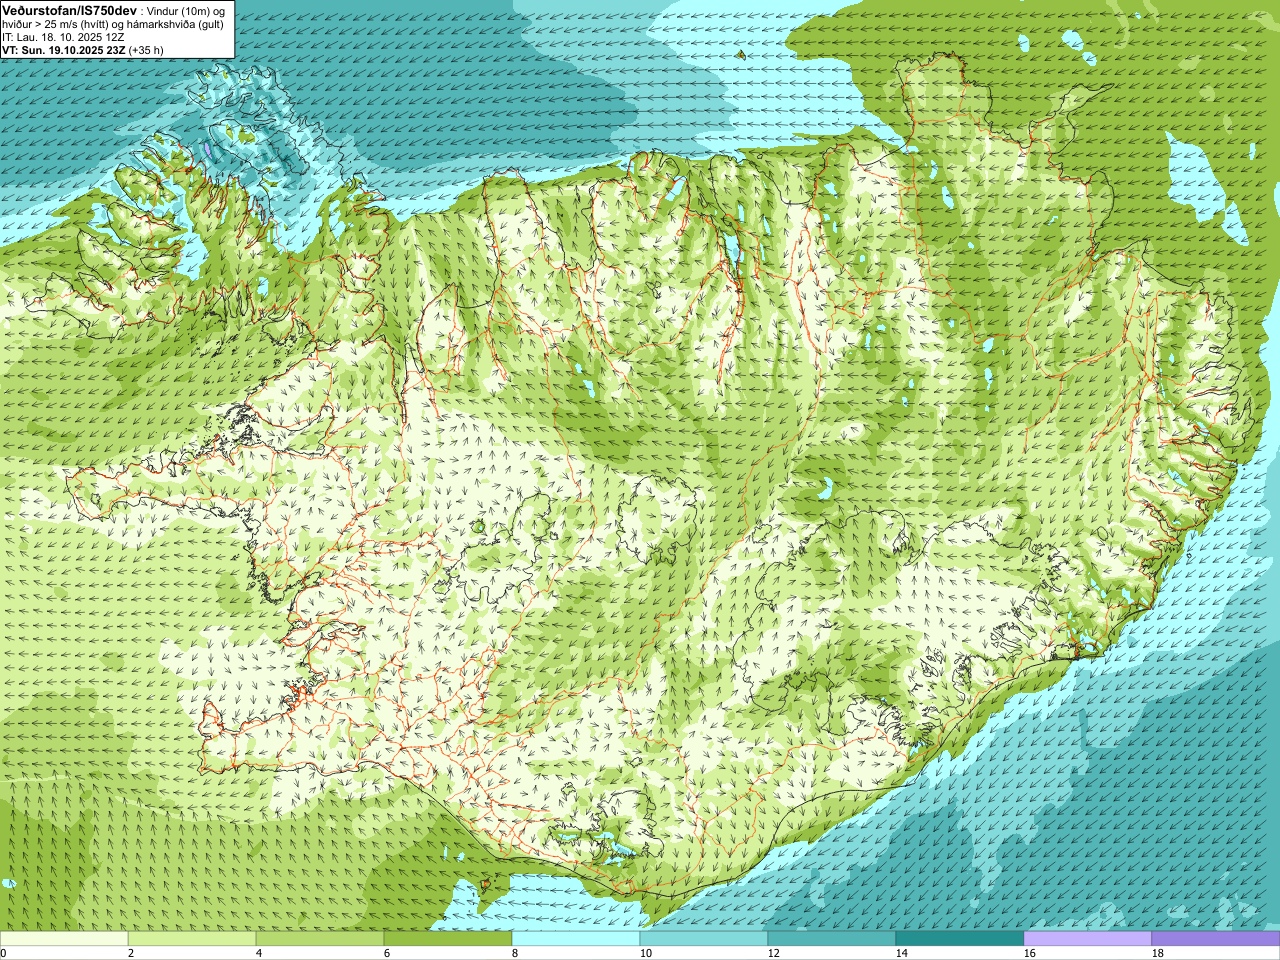This screenshot has height=960, width=1280.
Task: Click the Veðurstofan/IS750dev title text
Action: pos(69,10)
